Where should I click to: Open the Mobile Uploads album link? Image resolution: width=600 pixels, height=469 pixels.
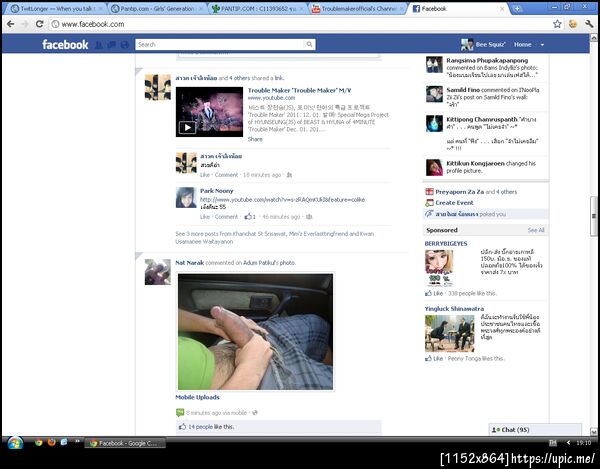(197, 397)
